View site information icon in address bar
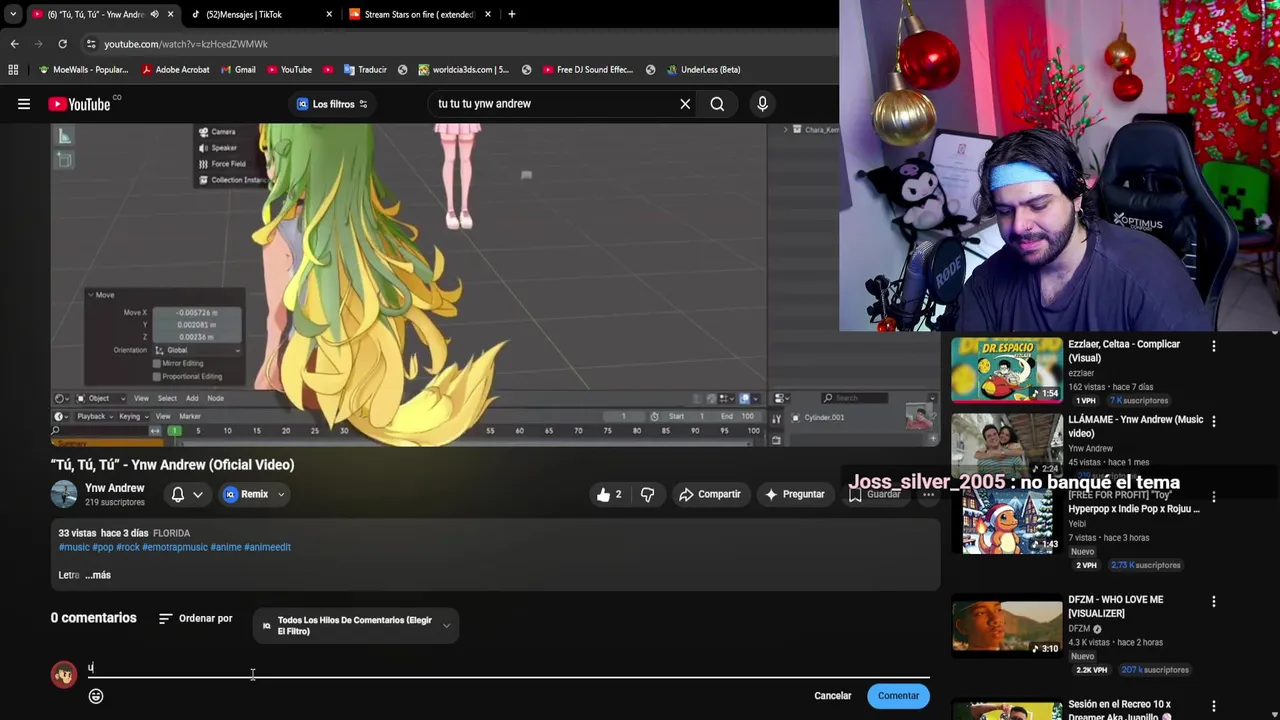This screenshot has height=720, width=1280. pyautogui.click(x=90, y=44)
